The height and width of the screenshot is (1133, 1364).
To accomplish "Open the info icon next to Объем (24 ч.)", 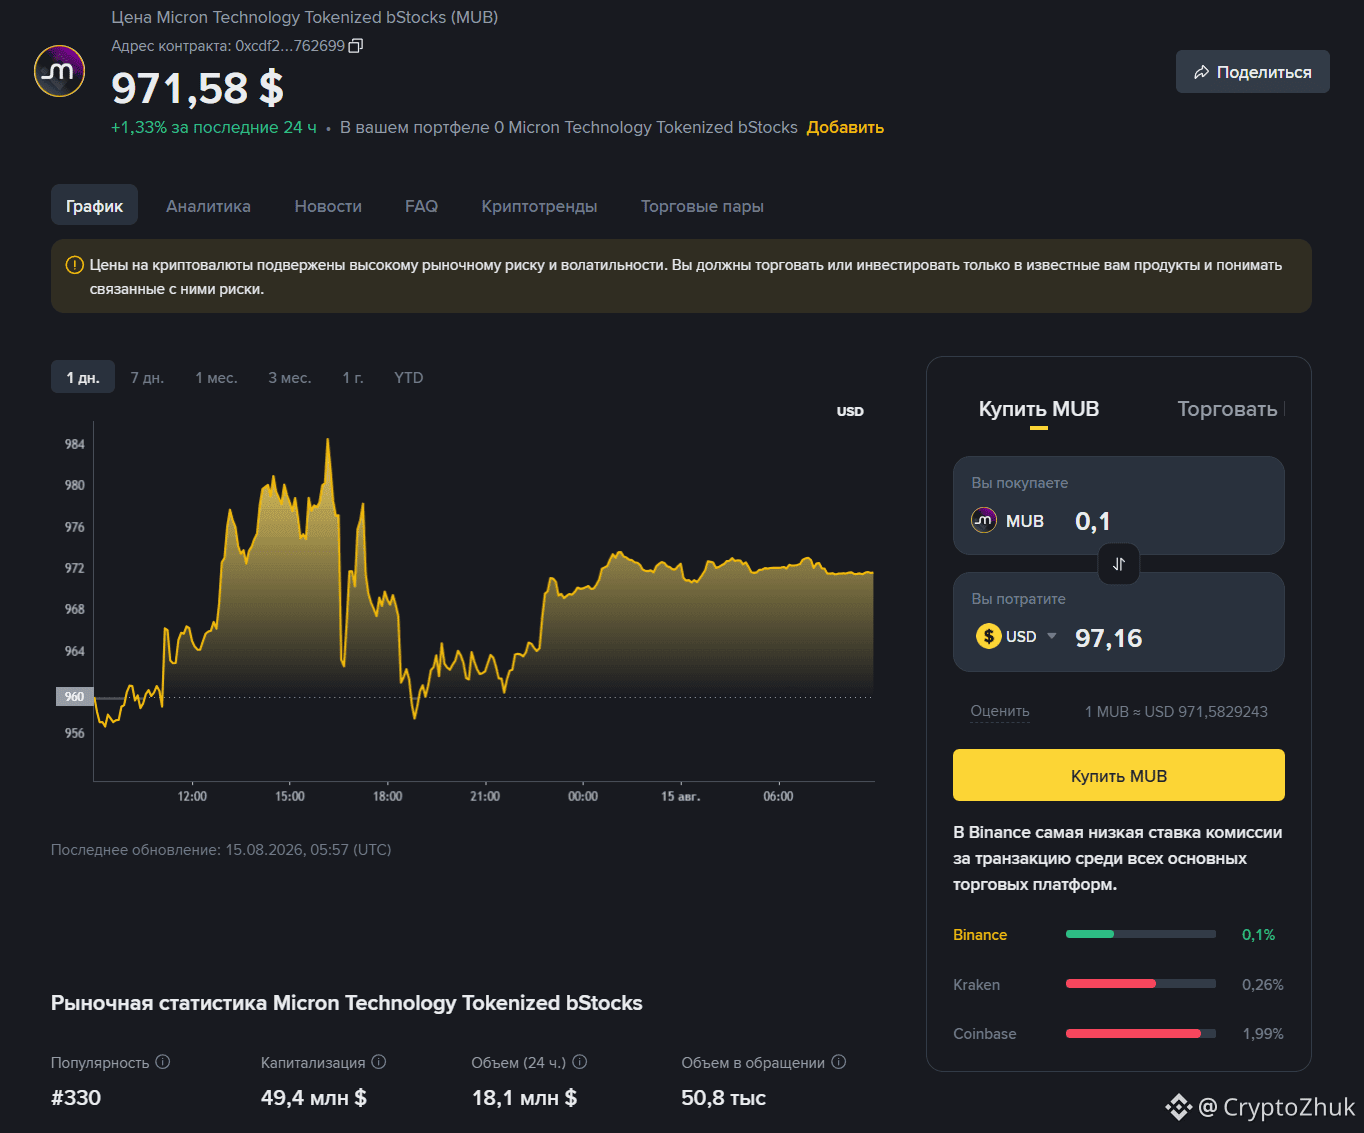I will 580,1062.
